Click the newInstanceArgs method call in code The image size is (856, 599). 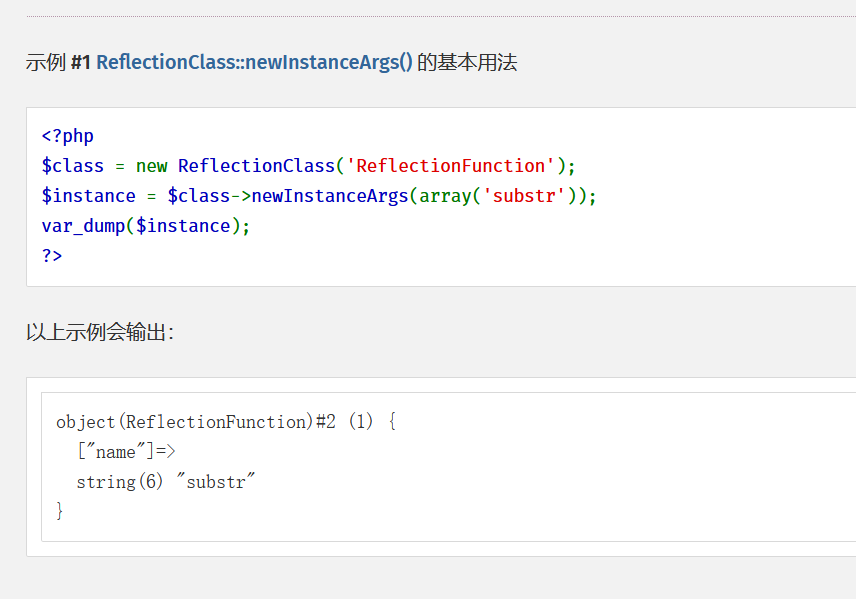[330, 196]
